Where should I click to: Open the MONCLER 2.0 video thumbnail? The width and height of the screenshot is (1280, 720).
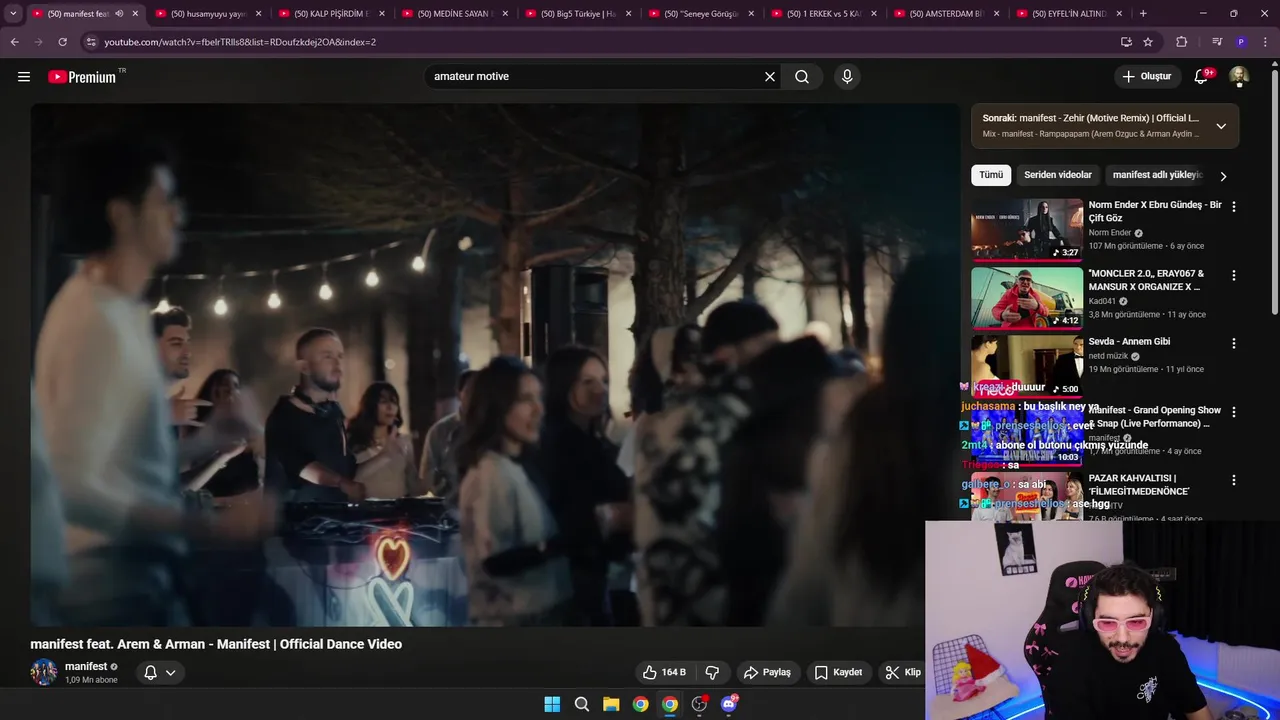pos(1027,297)
